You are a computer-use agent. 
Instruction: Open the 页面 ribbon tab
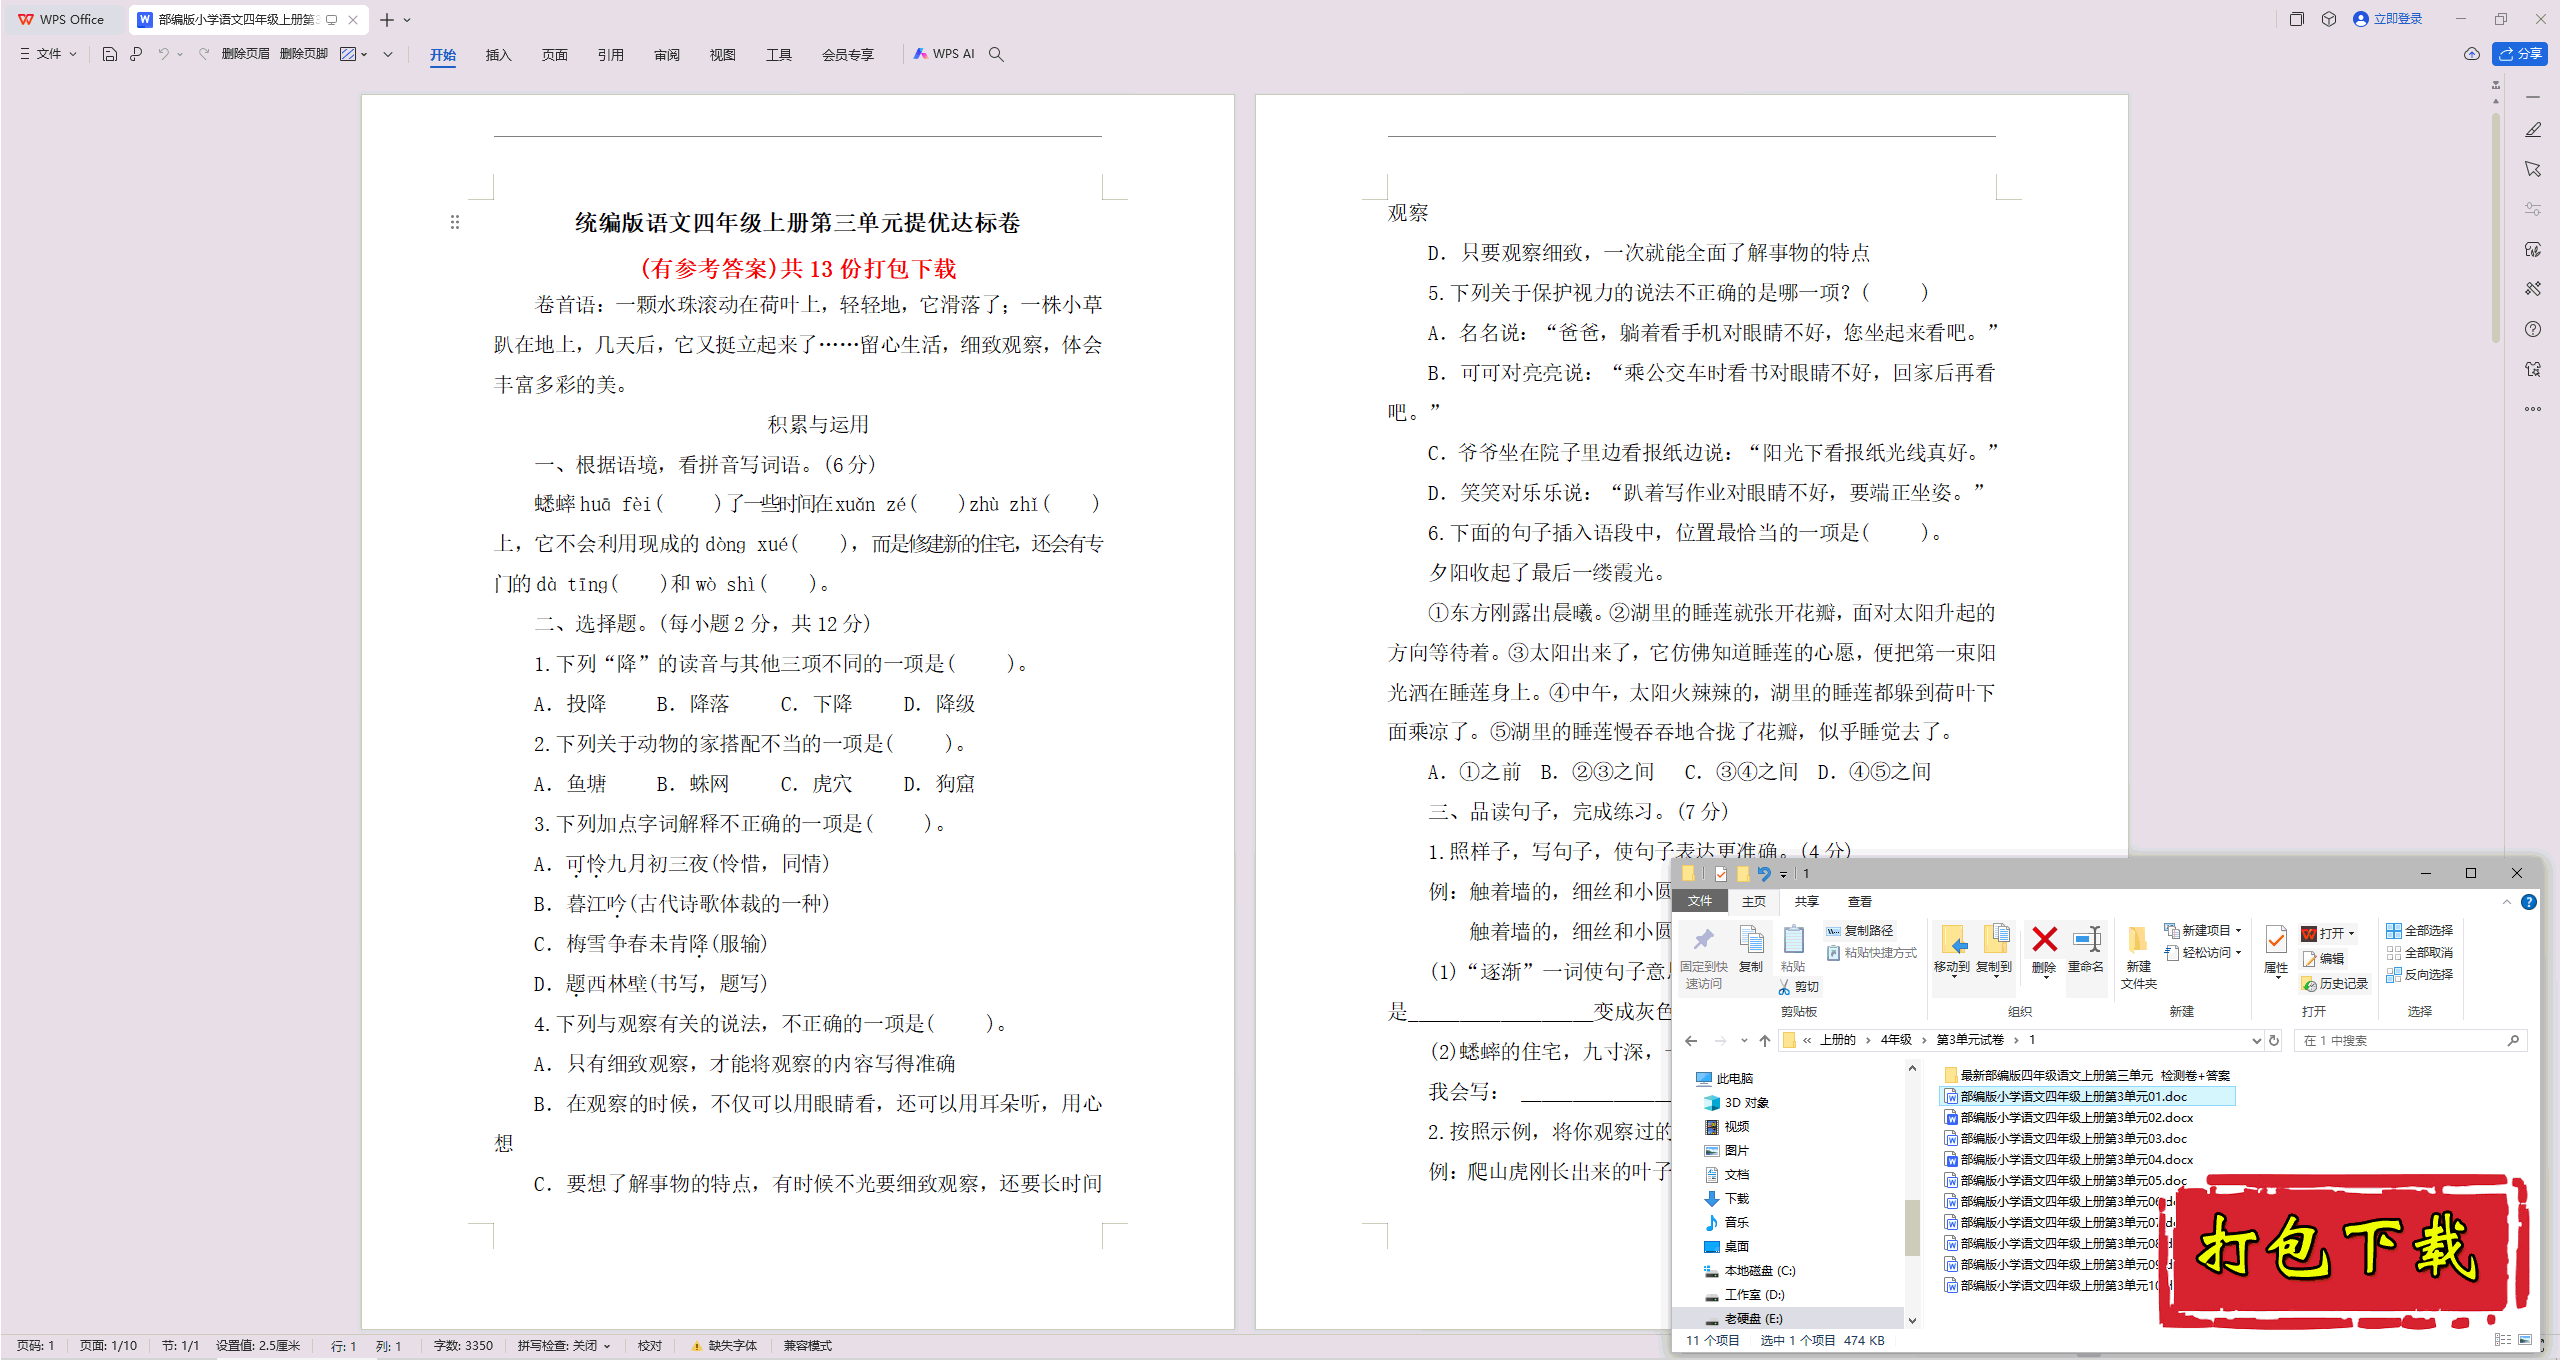(554, 55)
